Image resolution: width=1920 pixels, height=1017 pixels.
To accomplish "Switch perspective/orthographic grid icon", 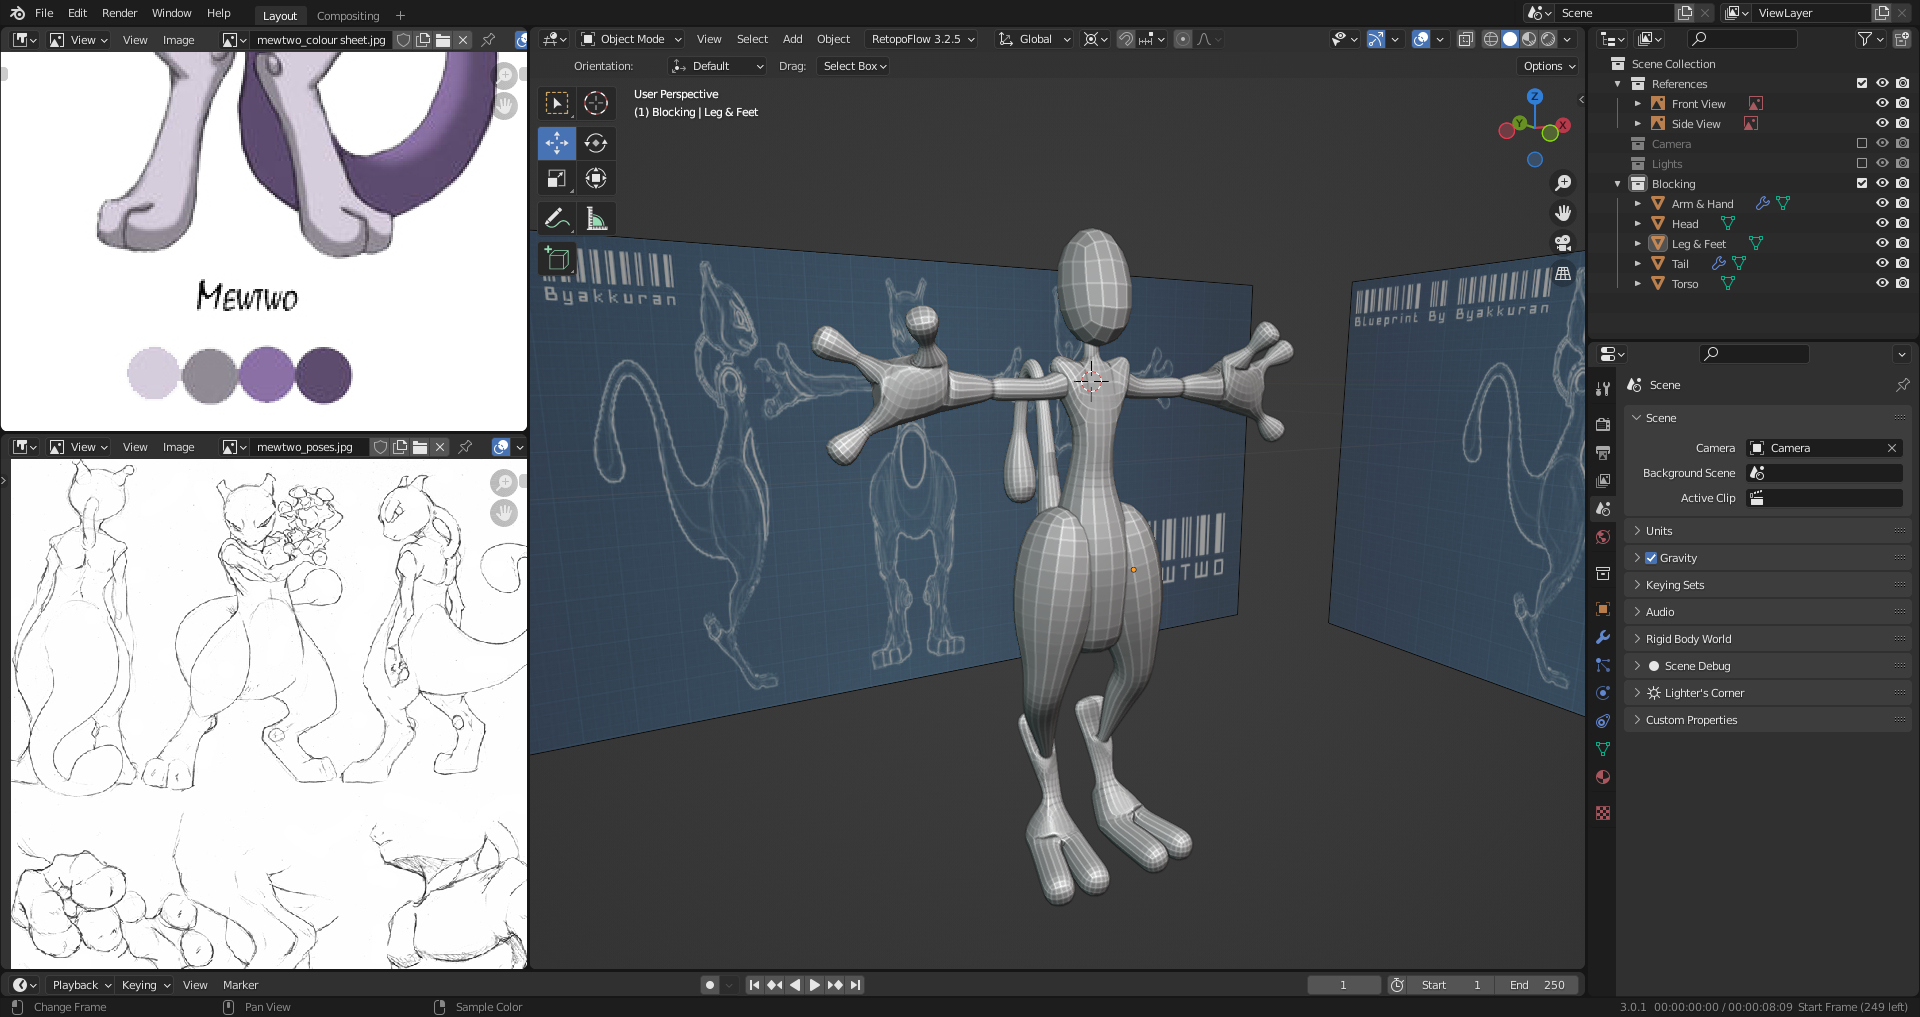I will [x=1562, y=273].
